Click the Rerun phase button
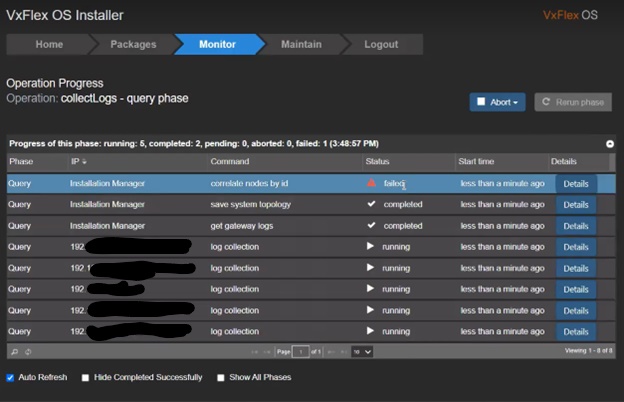This screenshot has height=402, width=624. coord(572,102)
